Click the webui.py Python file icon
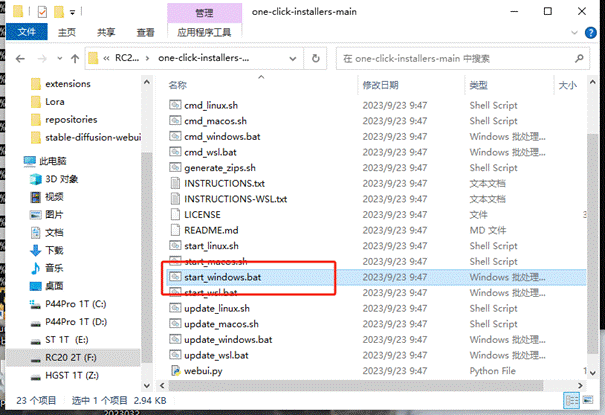The width and height of the screenshot is (605, 415). (174, 372)
